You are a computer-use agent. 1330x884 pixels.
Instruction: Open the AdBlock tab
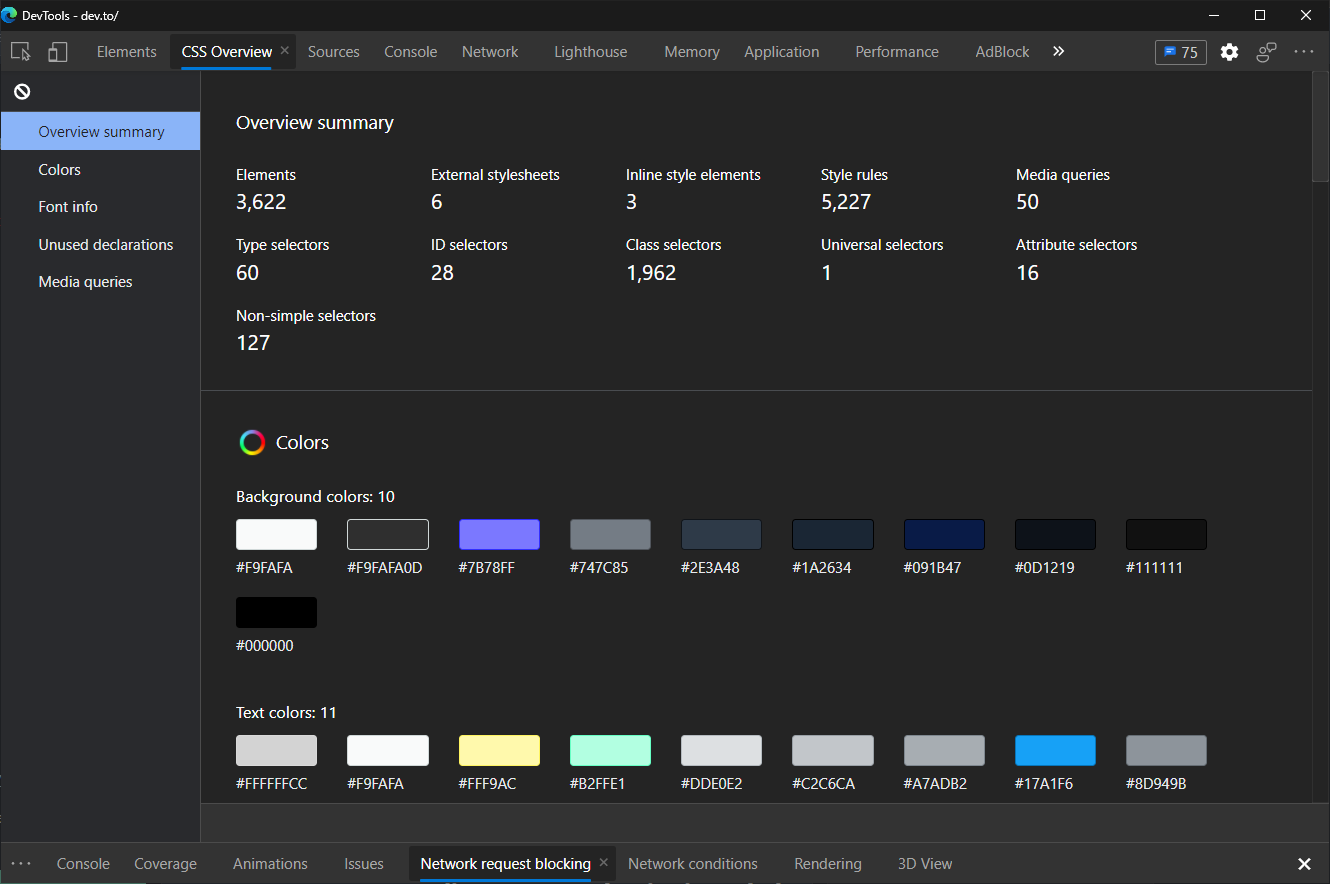pos(1002,52)
